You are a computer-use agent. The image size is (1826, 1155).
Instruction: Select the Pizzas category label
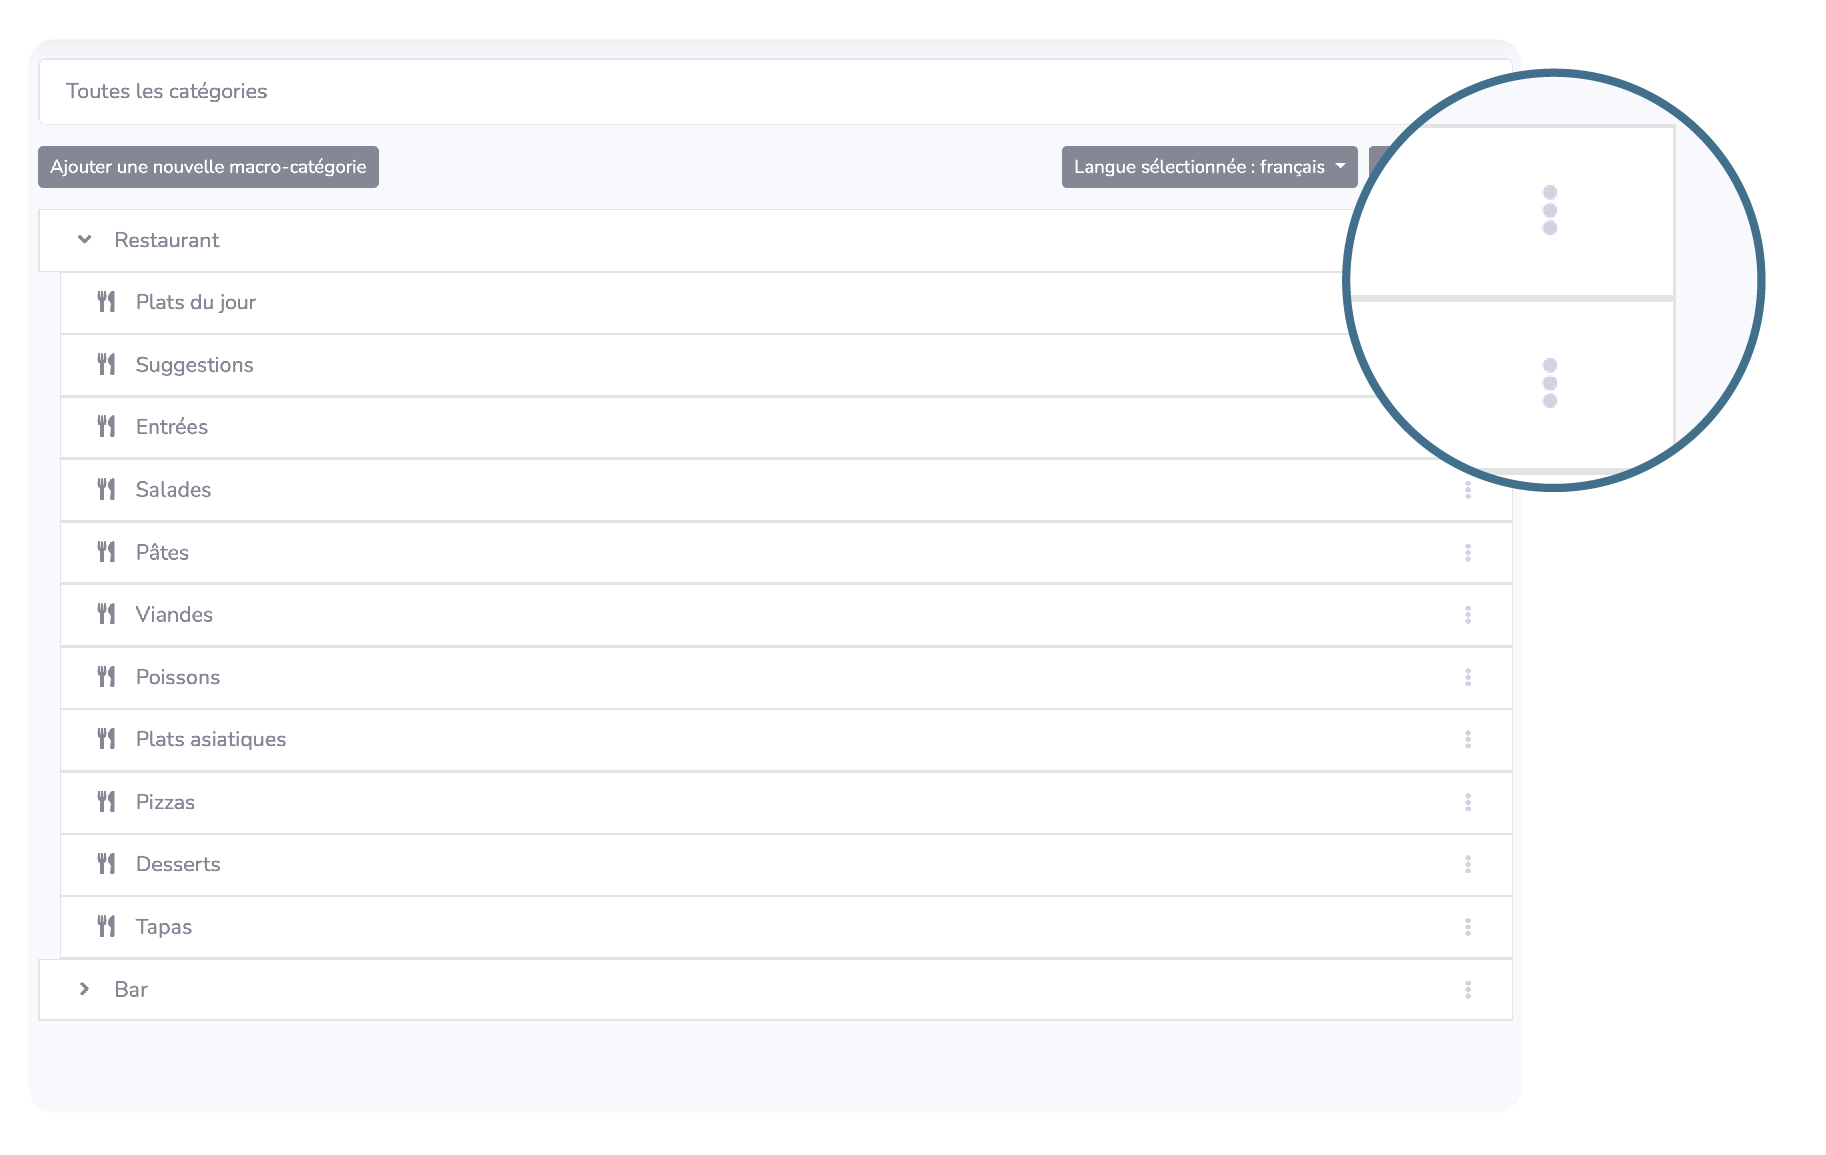[x=165, y=802]
